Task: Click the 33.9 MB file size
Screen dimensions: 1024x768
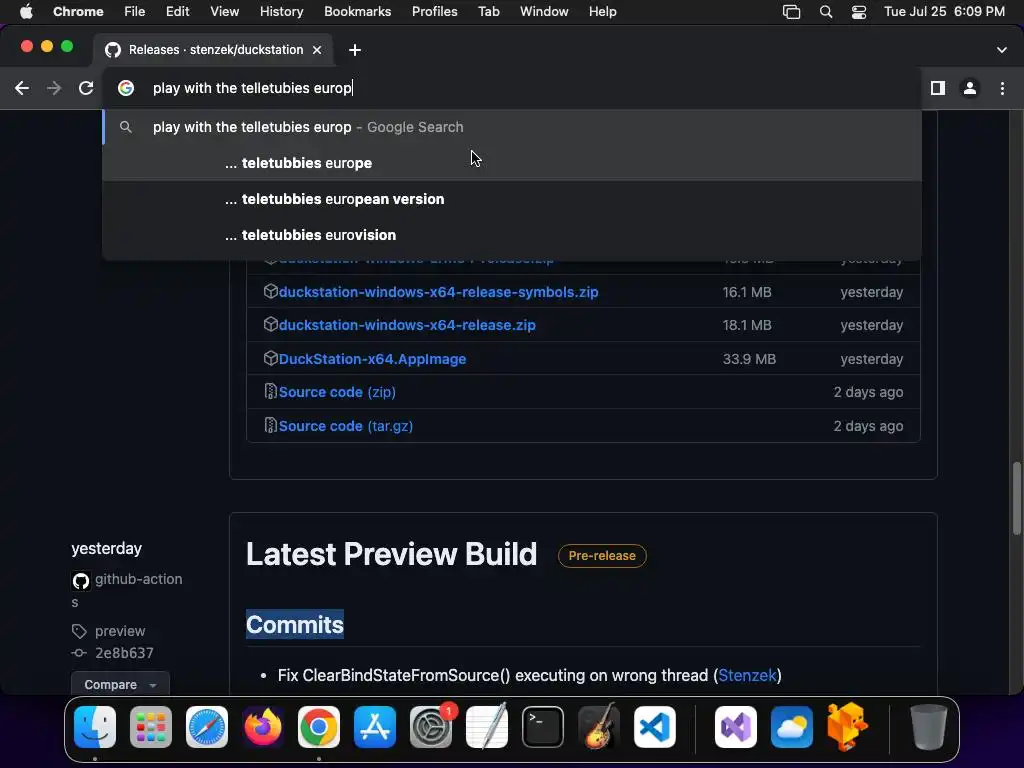Action: click(749, 359)
